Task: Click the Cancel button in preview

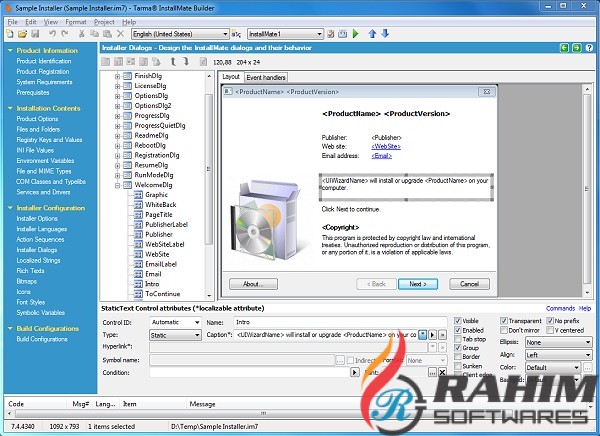Action: (470, 284)
